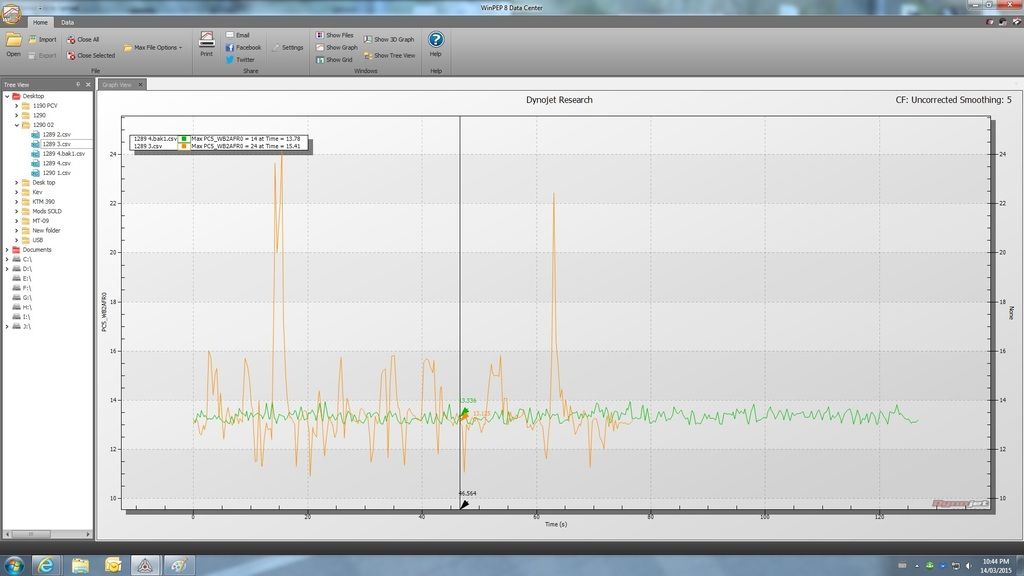Open the Max File Options dropdown

153,48
